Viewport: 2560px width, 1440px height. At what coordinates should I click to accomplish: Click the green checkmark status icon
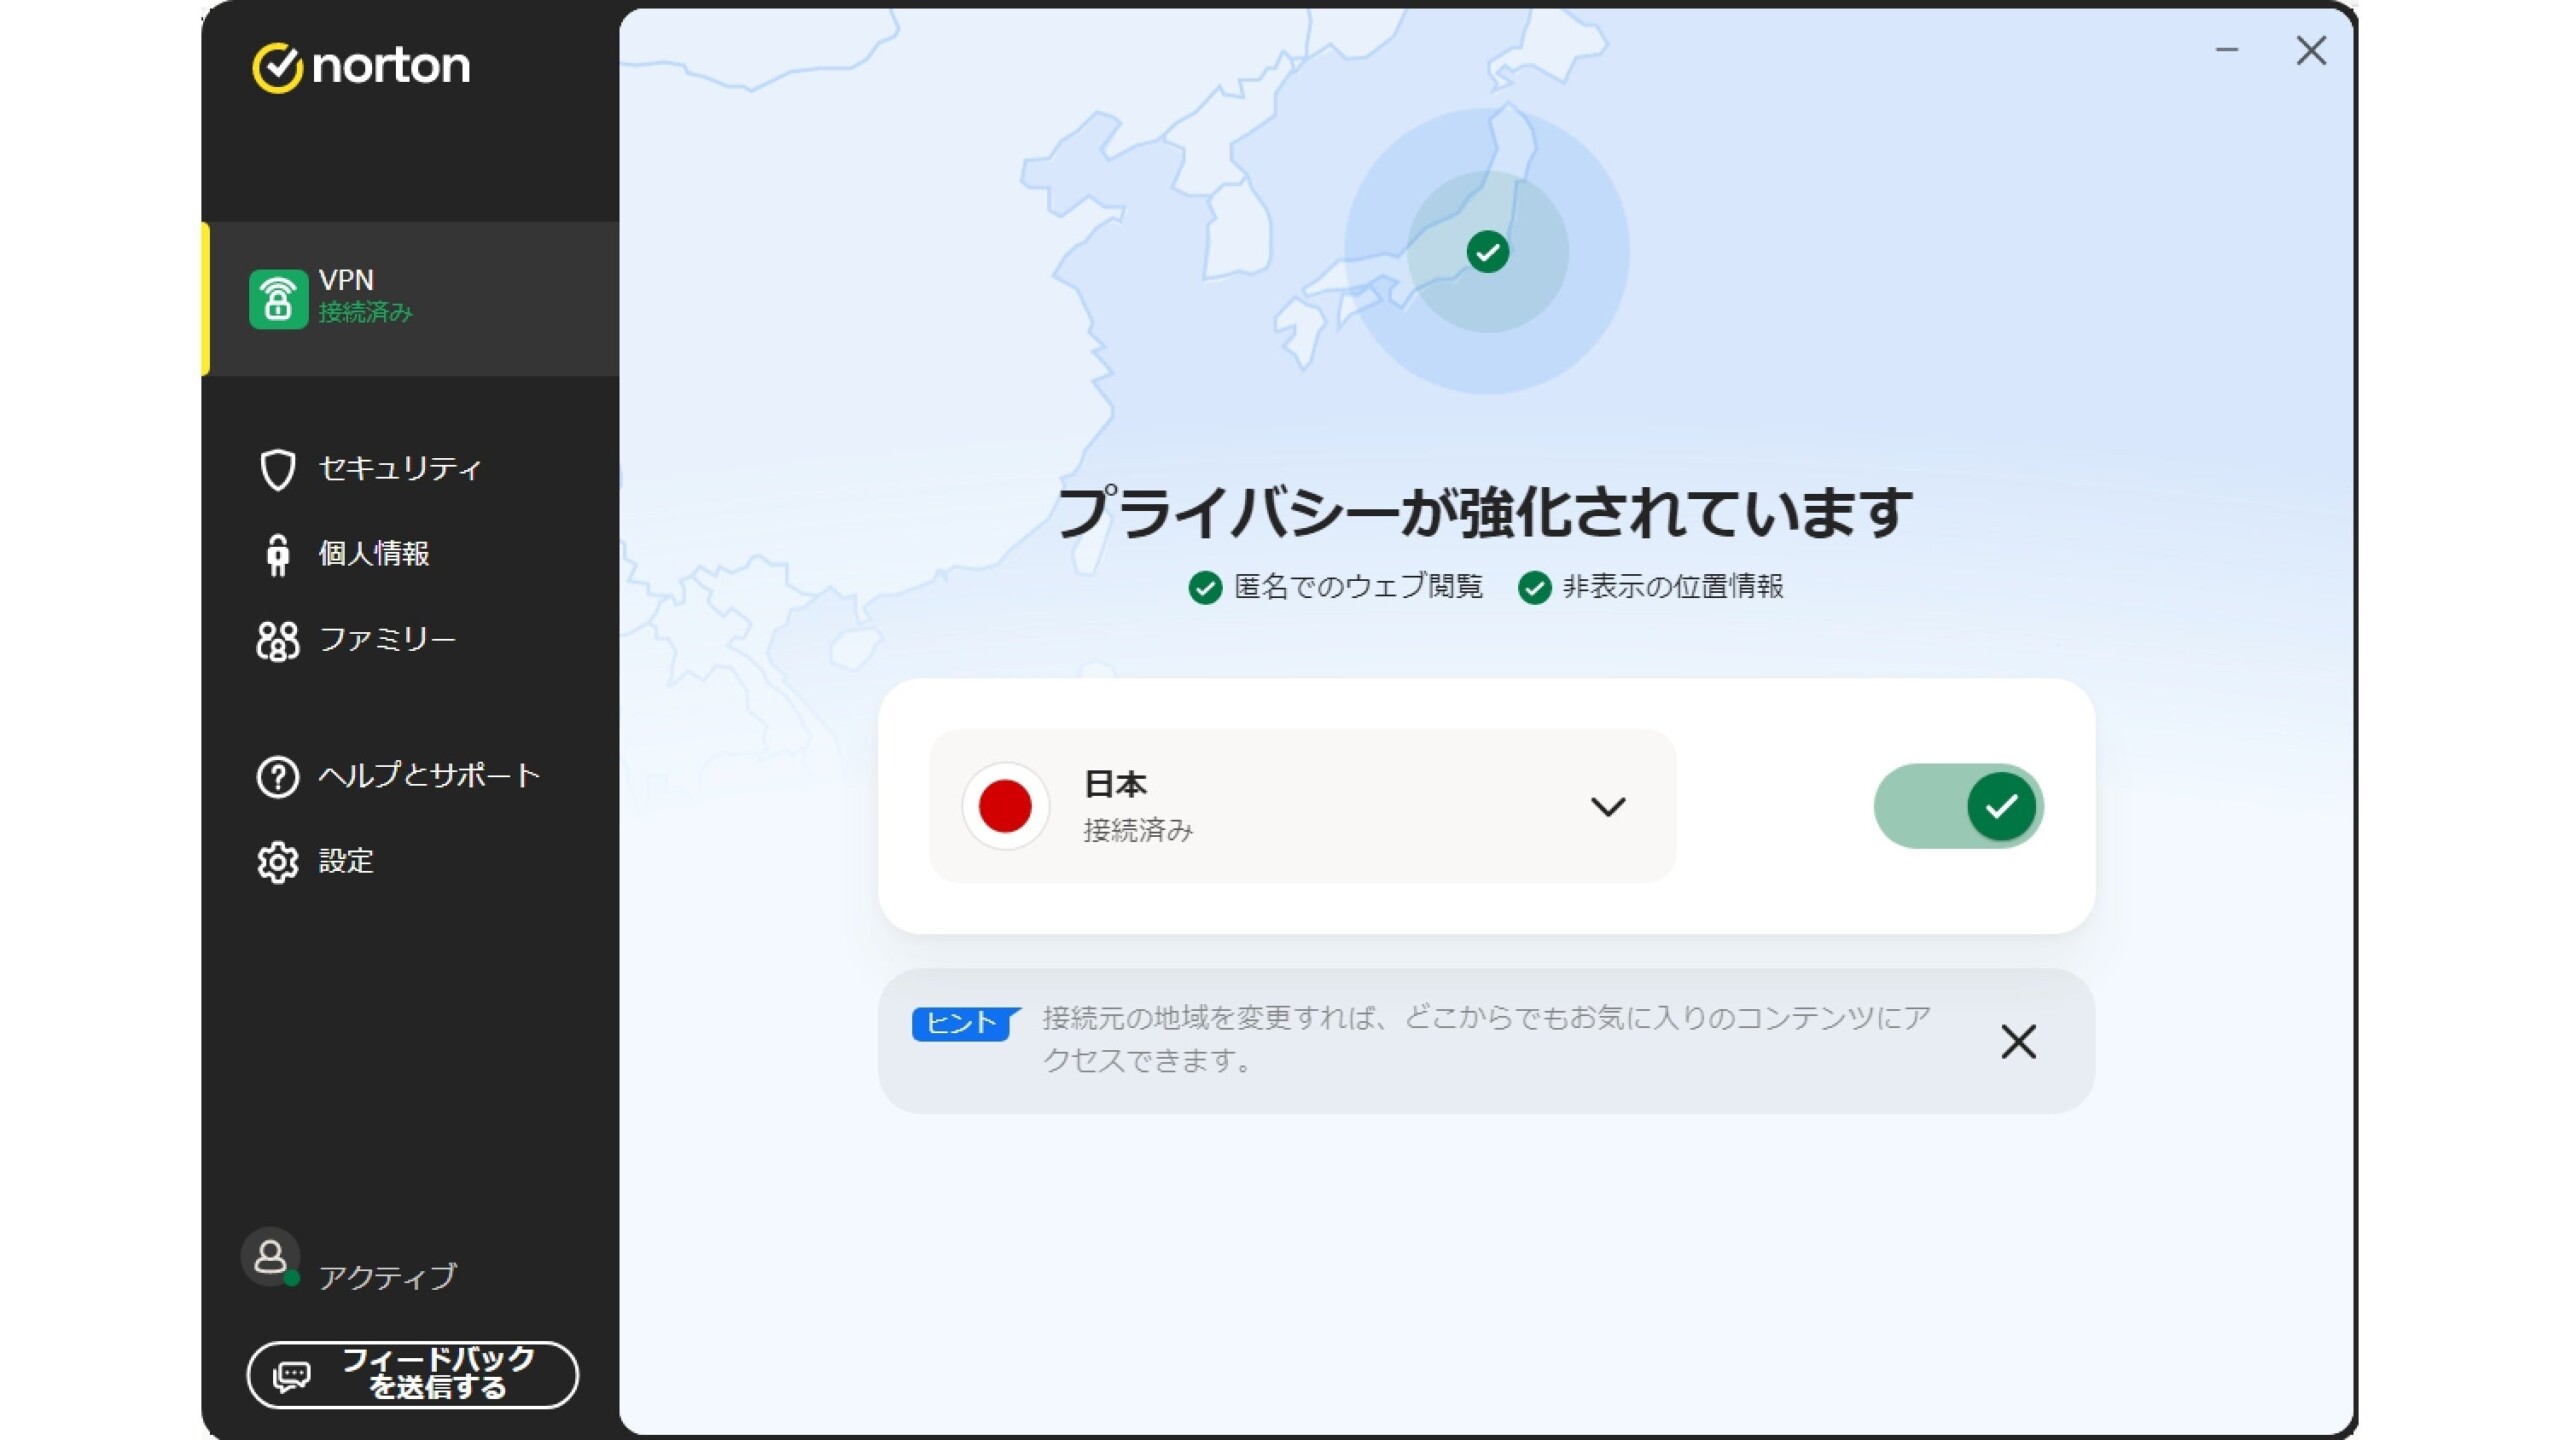point(1486,251)
